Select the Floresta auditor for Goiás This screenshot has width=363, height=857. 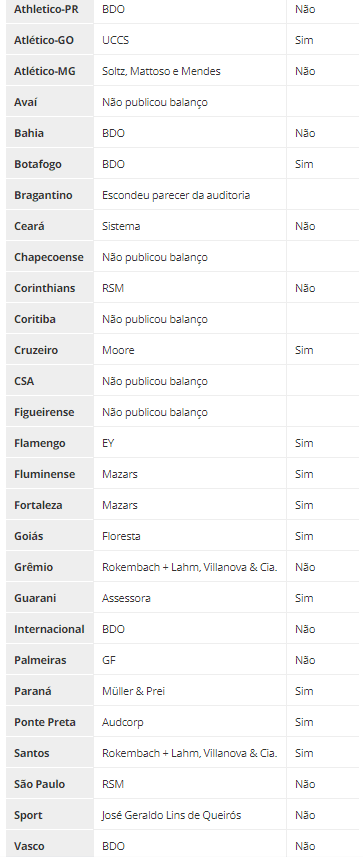tap(190, 536)
